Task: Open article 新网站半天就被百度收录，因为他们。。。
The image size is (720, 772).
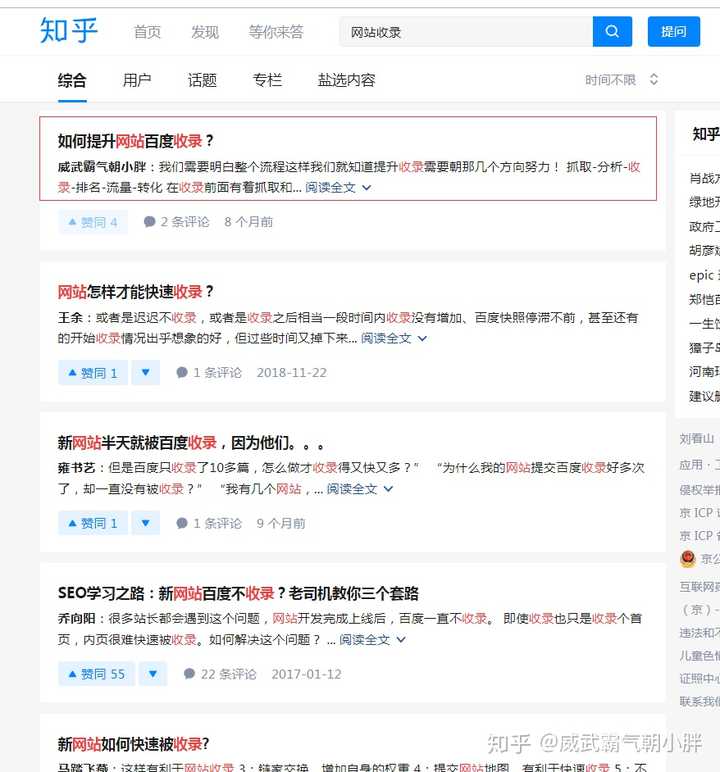Action: [191, 443]
